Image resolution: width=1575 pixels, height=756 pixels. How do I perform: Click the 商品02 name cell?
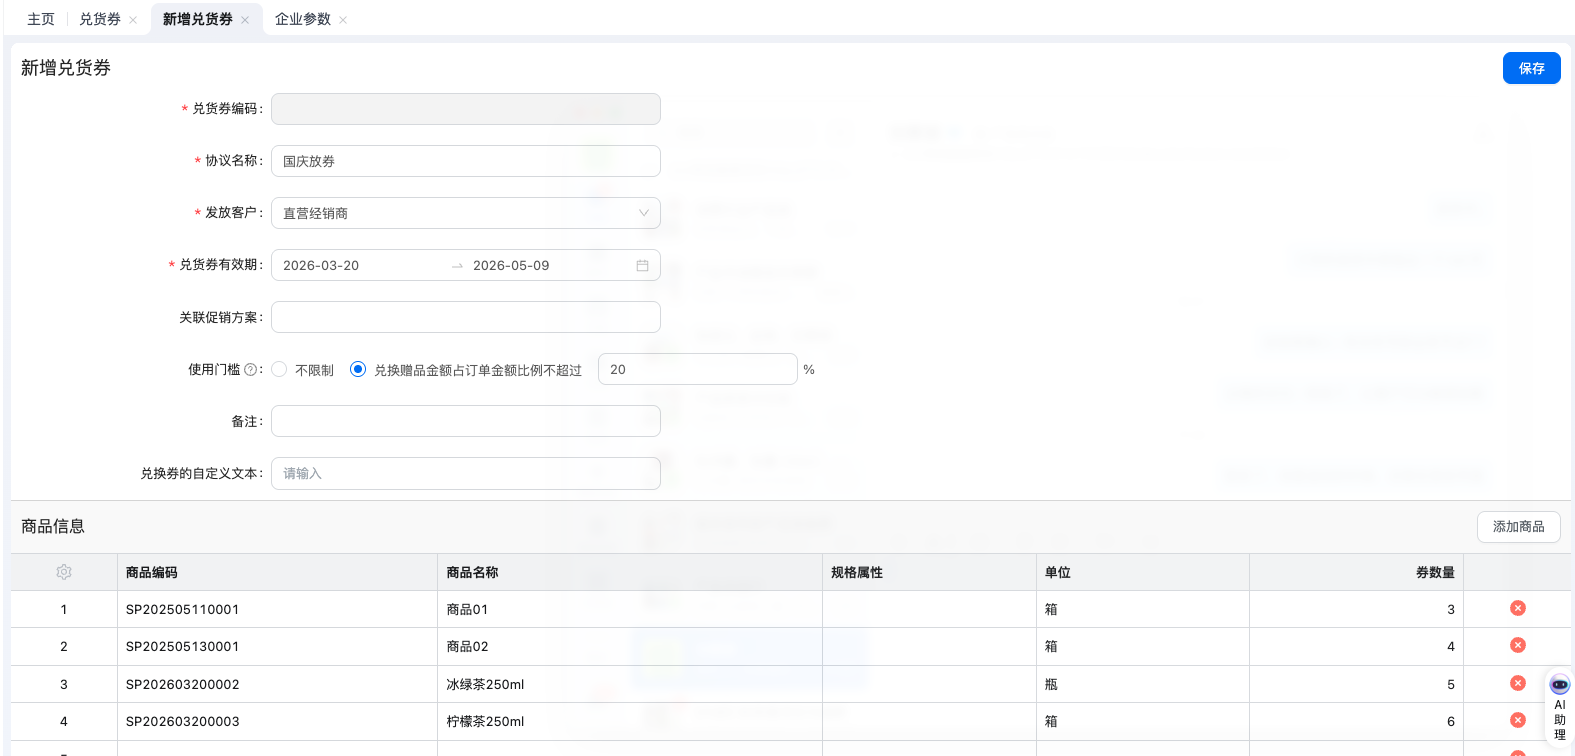coord(630,646)
